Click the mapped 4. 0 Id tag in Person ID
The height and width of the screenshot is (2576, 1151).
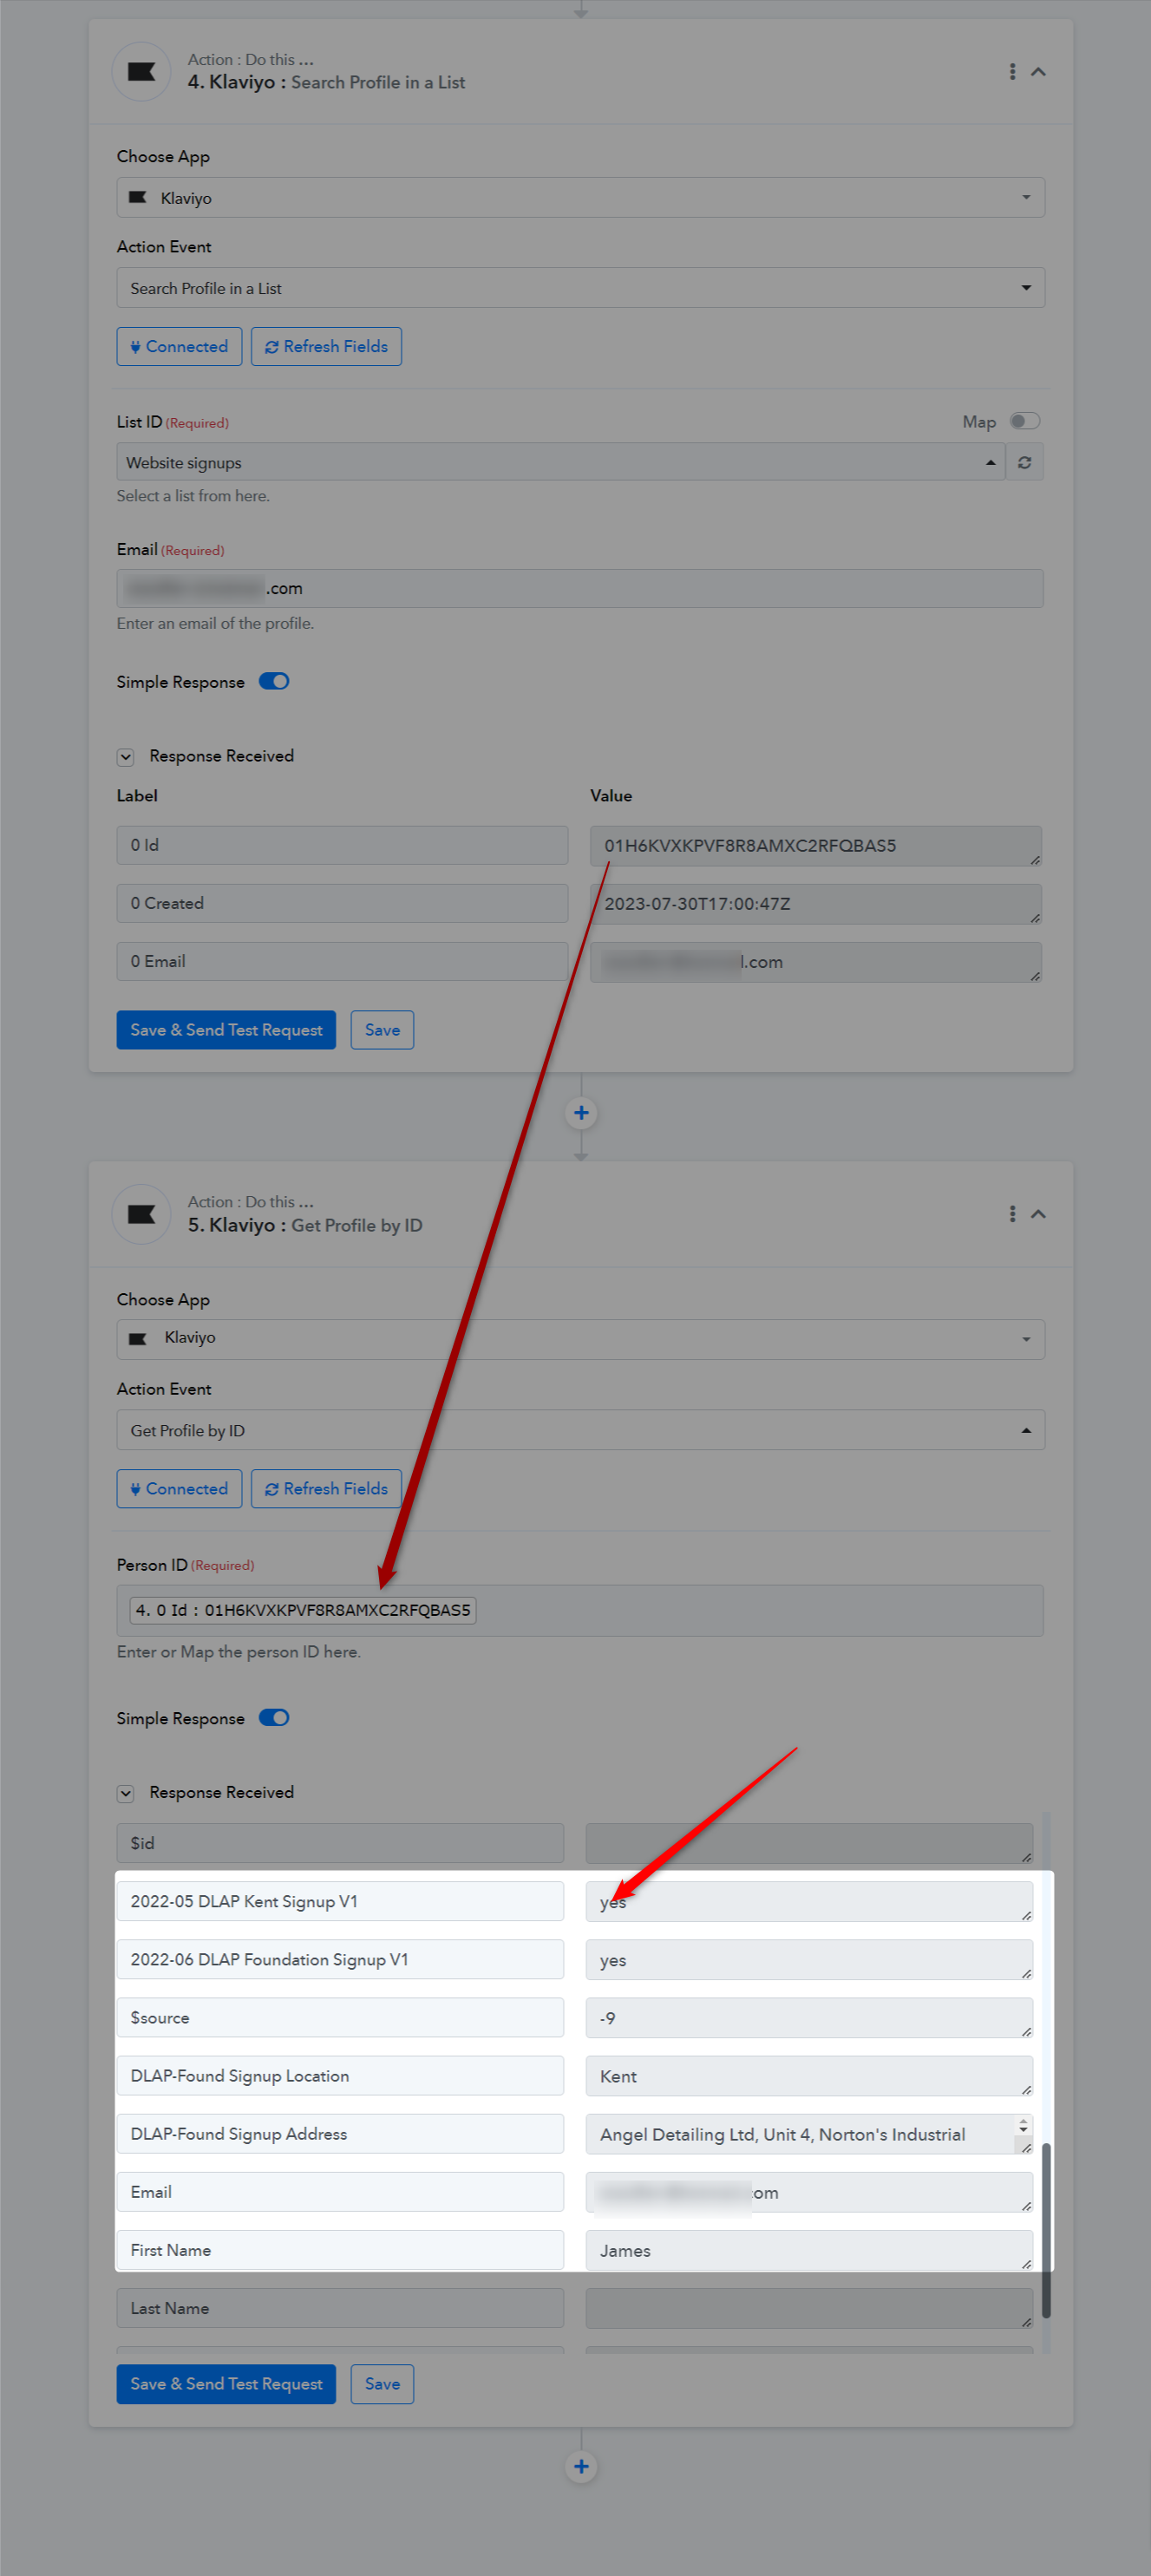(303, 1610)
